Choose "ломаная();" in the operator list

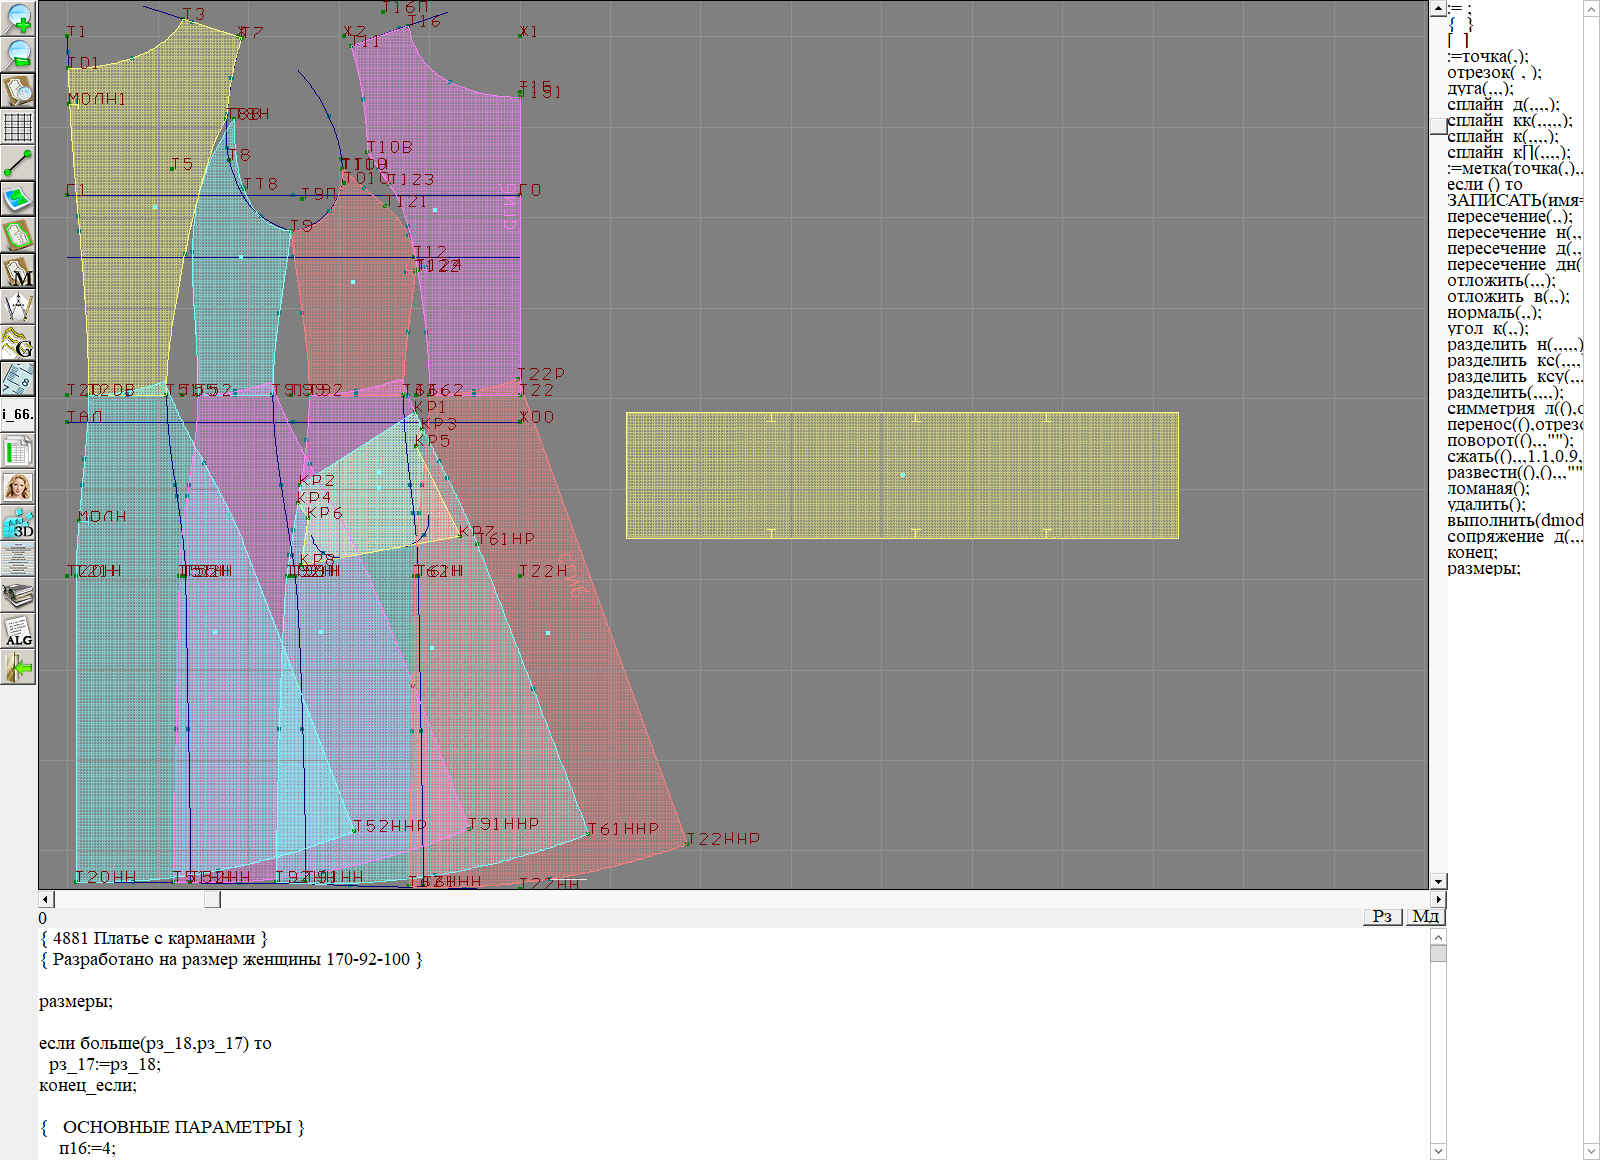coord(1488,489)
